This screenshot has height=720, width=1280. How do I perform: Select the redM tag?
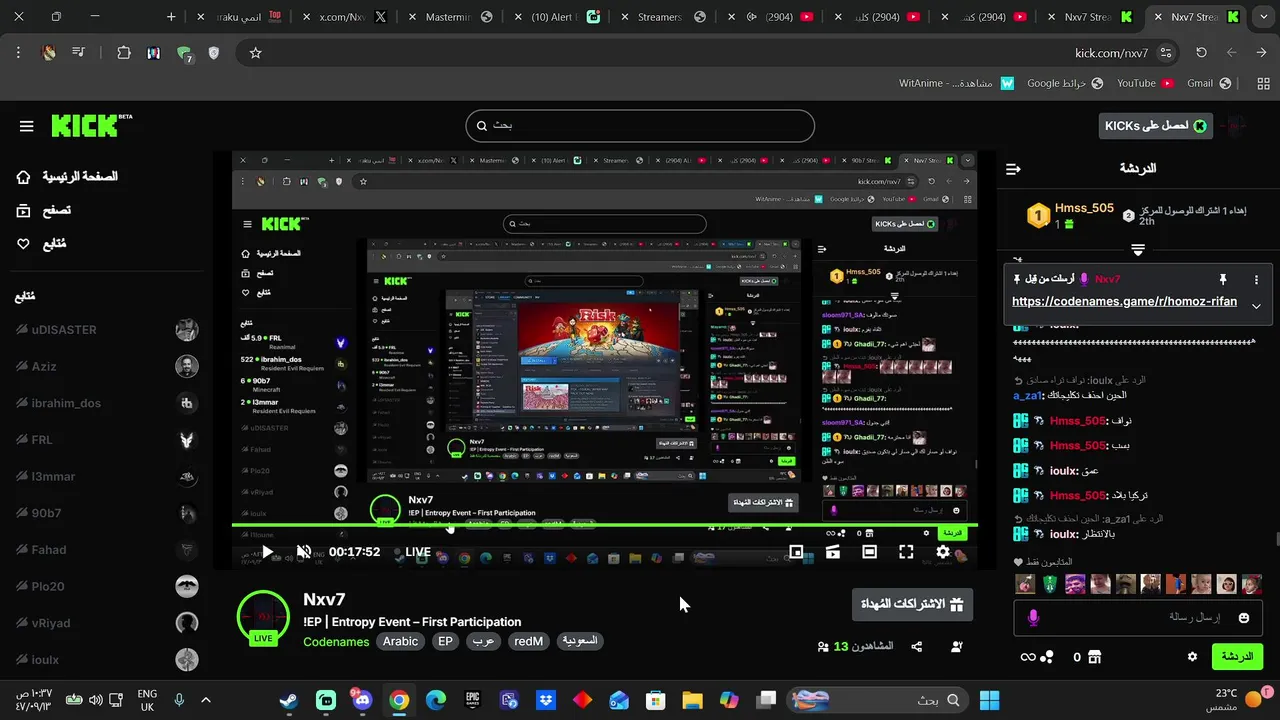pyautogui.click(x=528, y=642)
